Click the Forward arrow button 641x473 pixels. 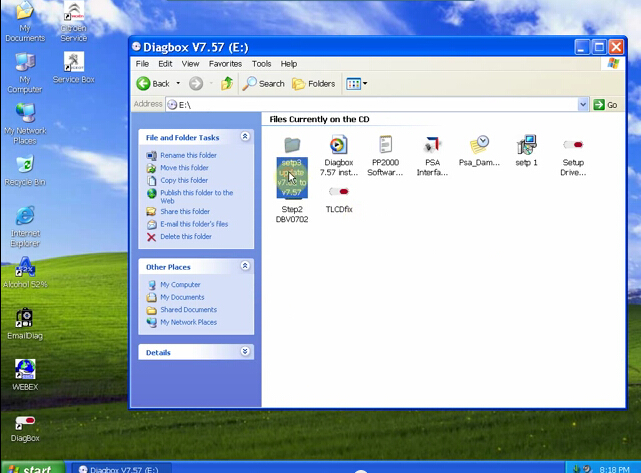196,84
